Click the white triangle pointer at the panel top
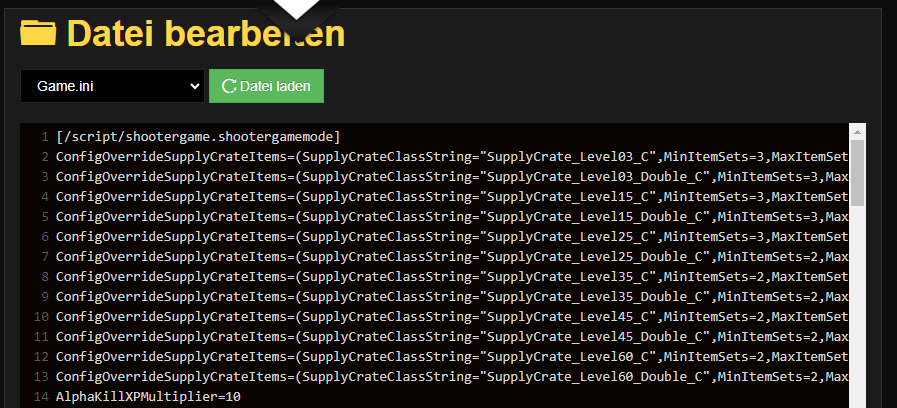The image size is (897, 408). [x=298, y=9]
